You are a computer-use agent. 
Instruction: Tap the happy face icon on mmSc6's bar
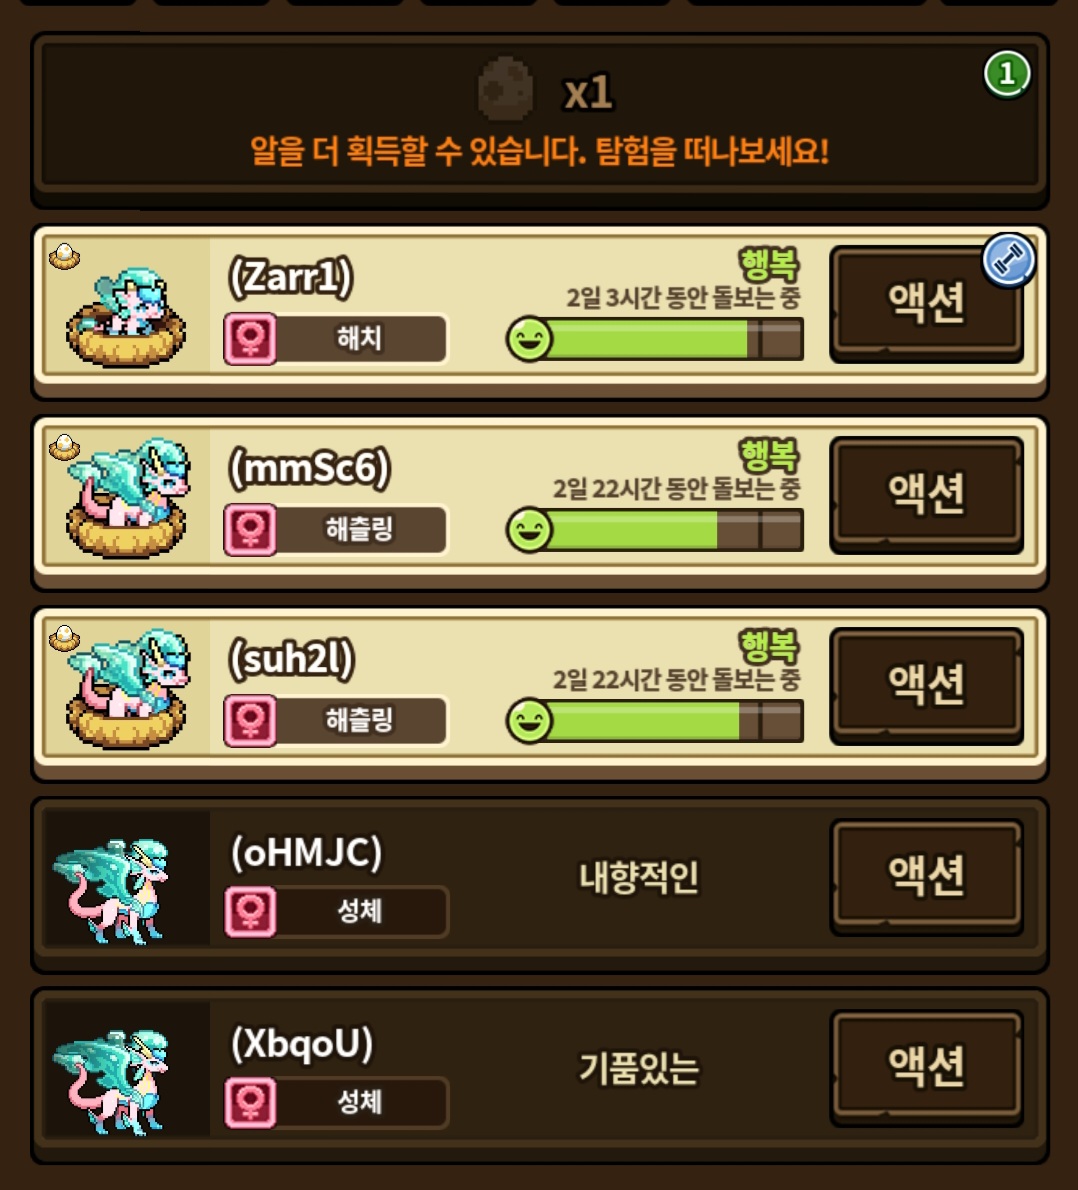529,530
